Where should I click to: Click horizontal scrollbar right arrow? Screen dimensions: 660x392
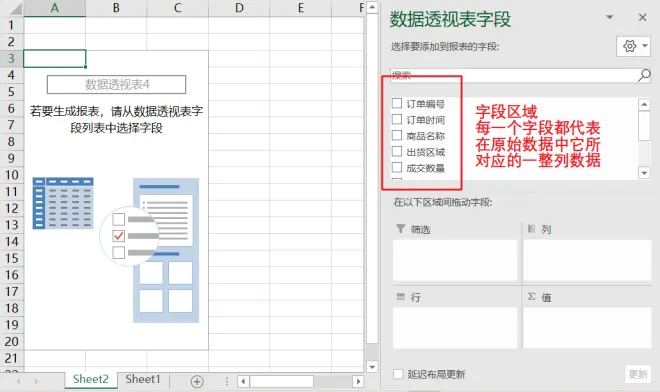click(358, 381)
